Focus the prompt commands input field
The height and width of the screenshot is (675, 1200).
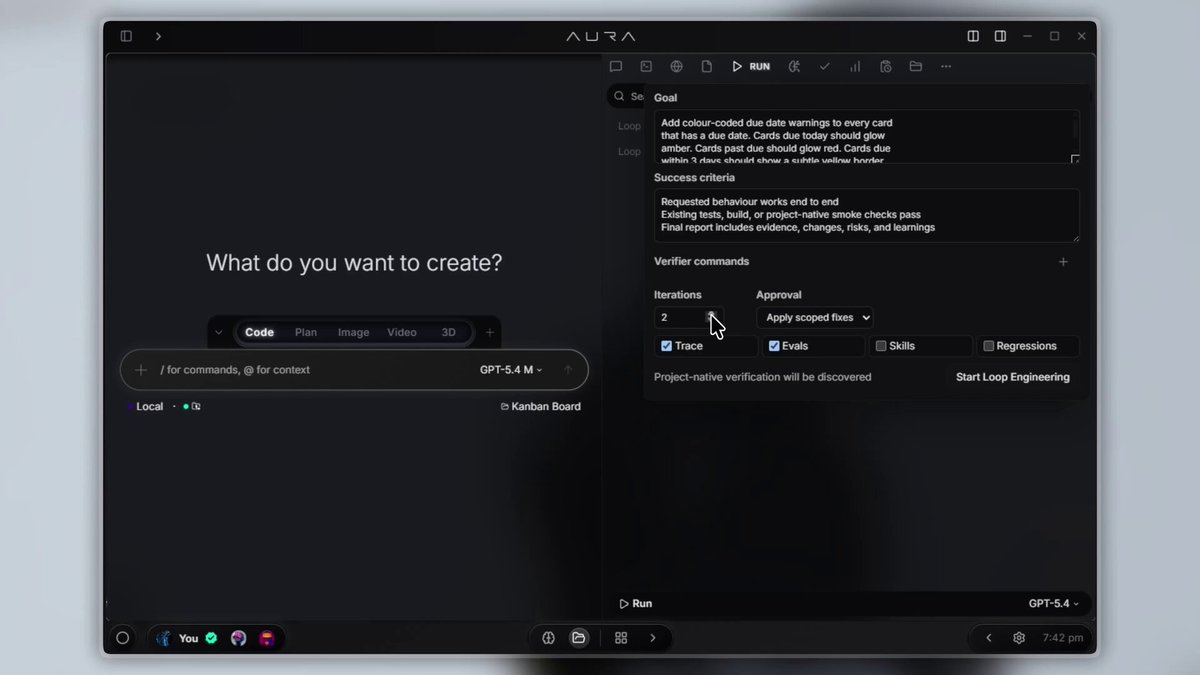point(315,370)
